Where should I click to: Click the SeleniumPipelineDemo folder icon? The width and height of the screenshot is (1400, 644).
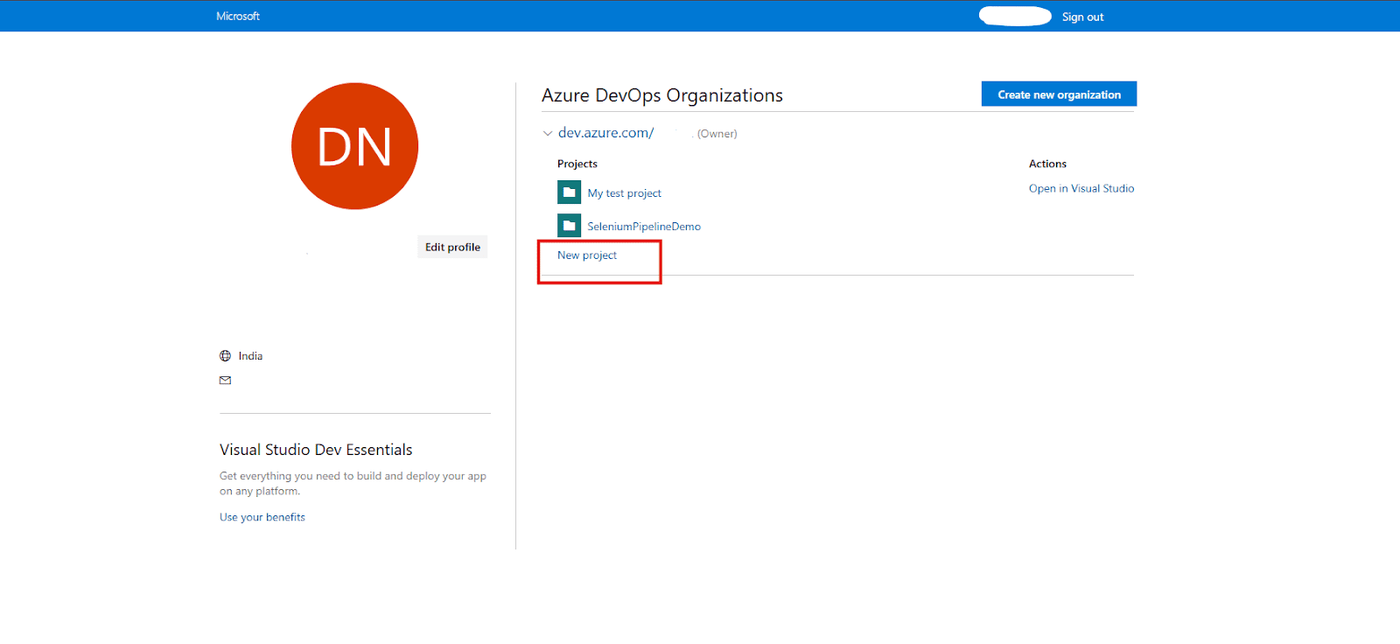tap(569, 225)
